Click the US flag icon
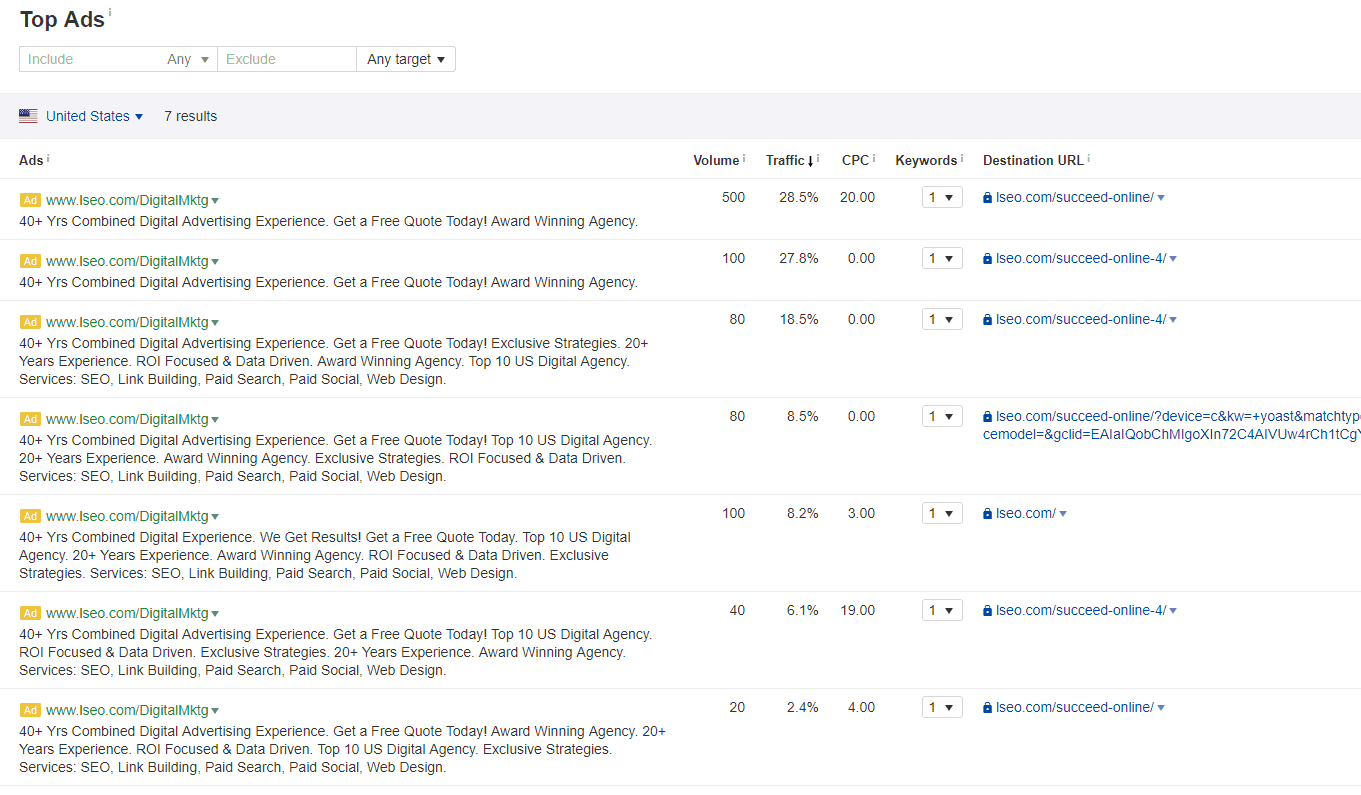 click(28, 116)
